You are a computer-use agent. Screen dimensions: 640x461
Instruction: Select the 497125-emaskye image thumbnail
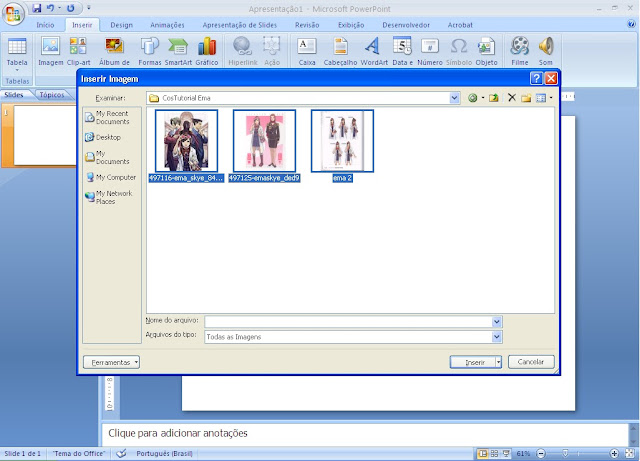pyautogui.click(x=264, y=141)
